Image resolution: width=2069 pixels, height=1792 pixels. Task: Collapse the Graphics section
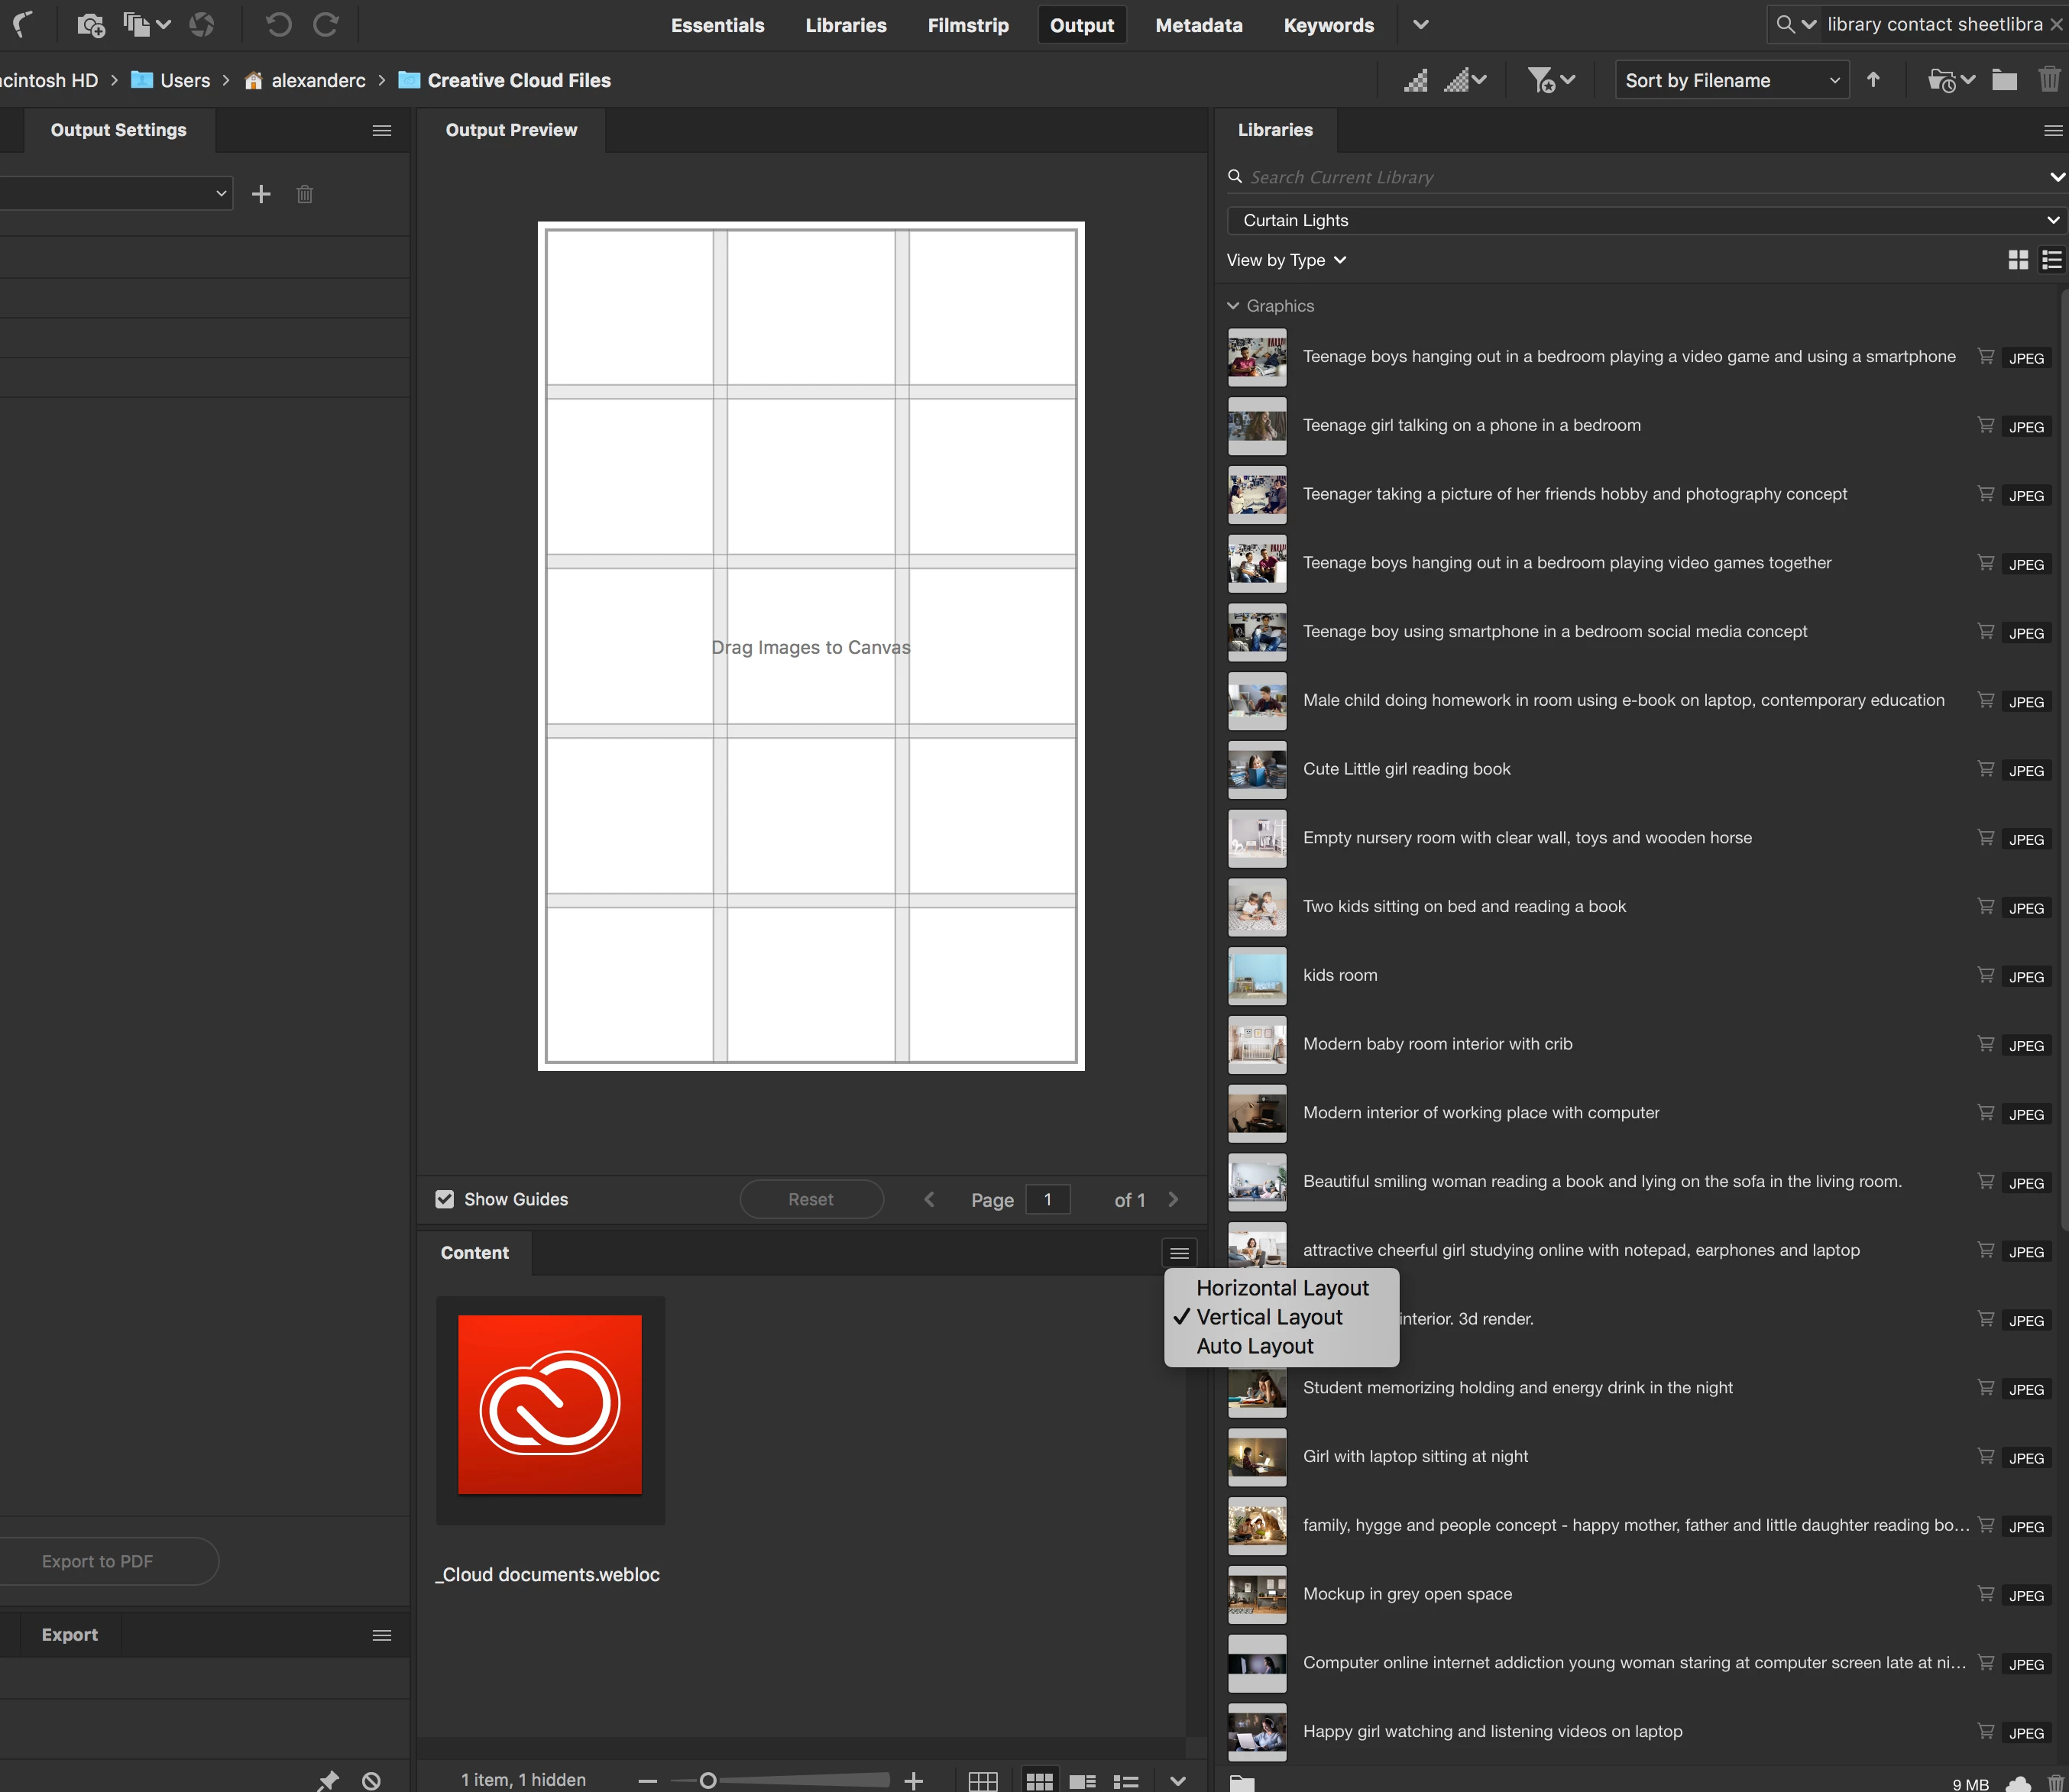1233,306
